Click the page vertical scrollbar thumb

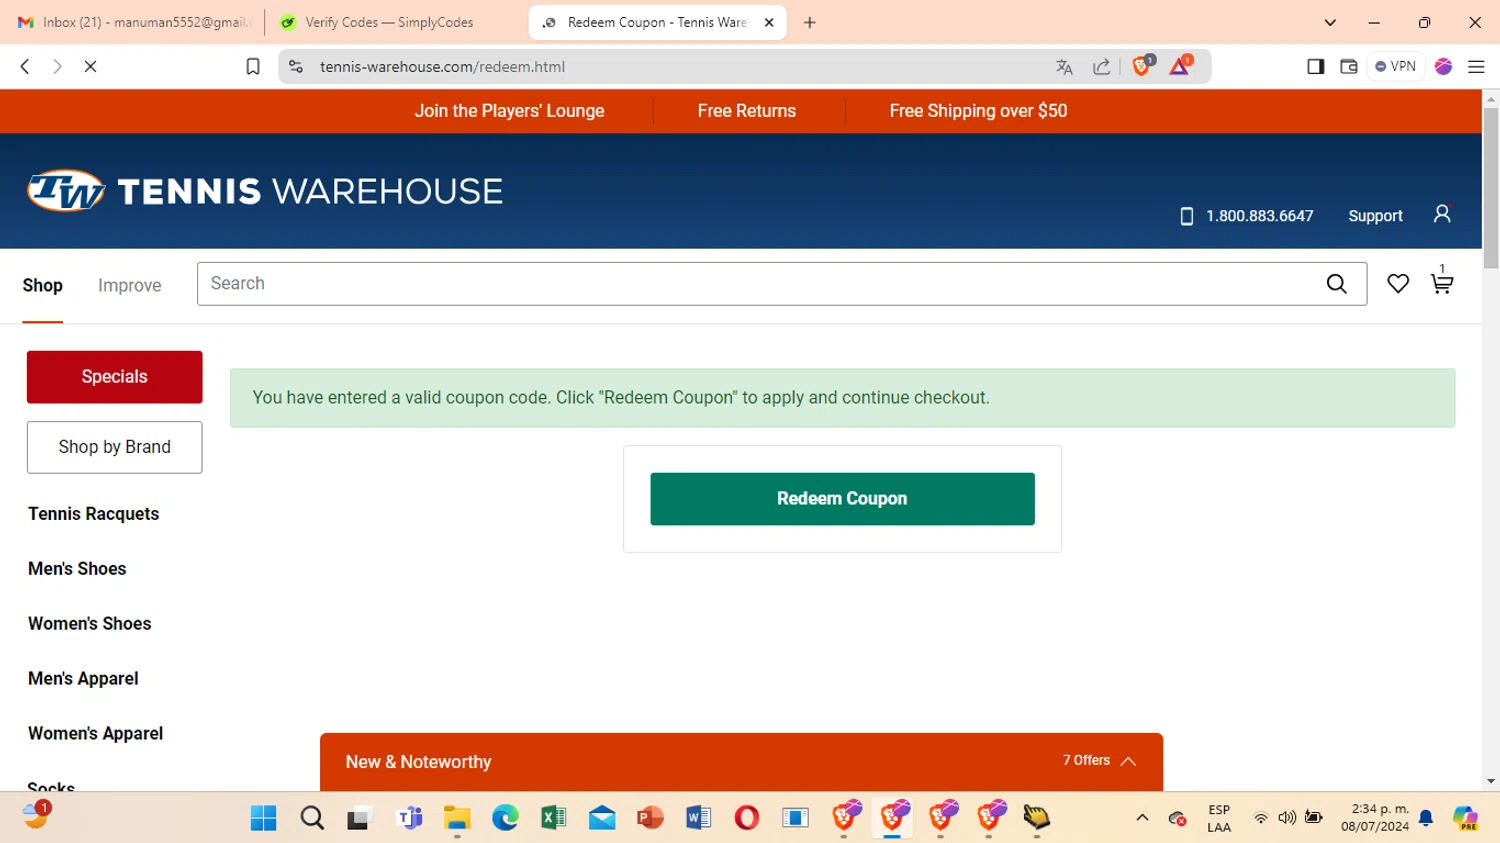1491,188
